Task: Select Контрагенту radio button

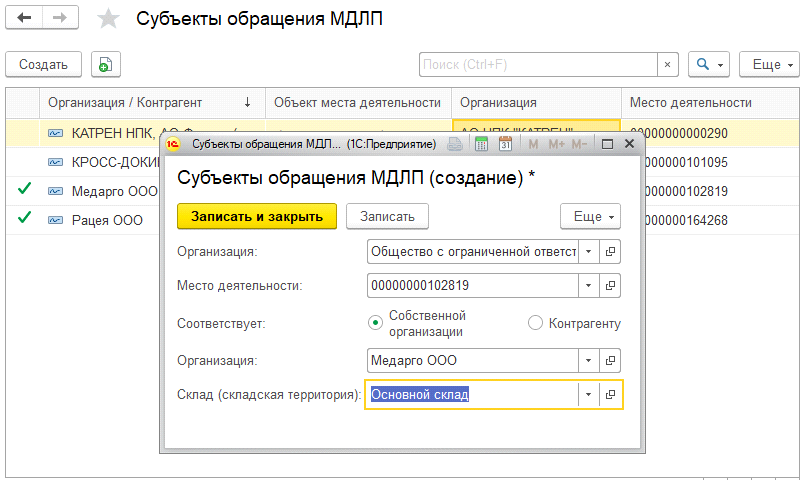Action: click(x=535, y=323)
